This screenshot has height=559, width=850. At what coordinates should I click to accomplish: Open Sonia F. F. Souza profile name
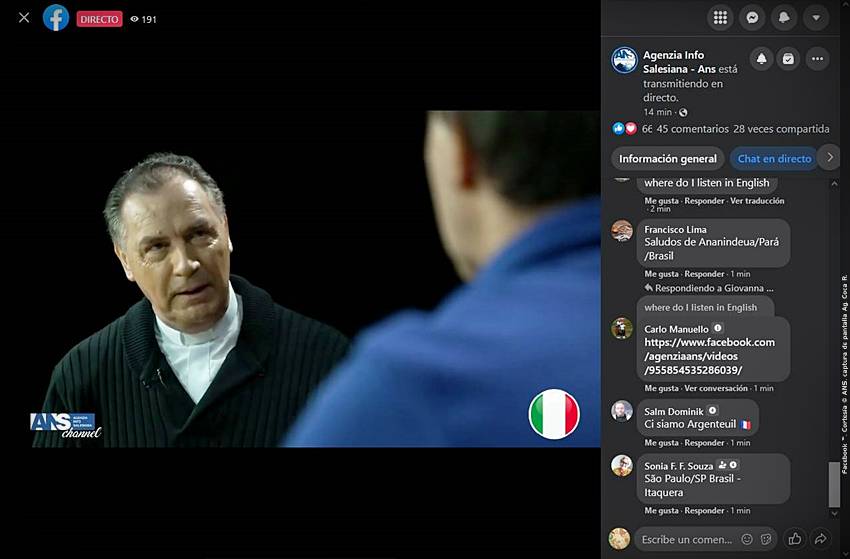(x=679, y=466)
